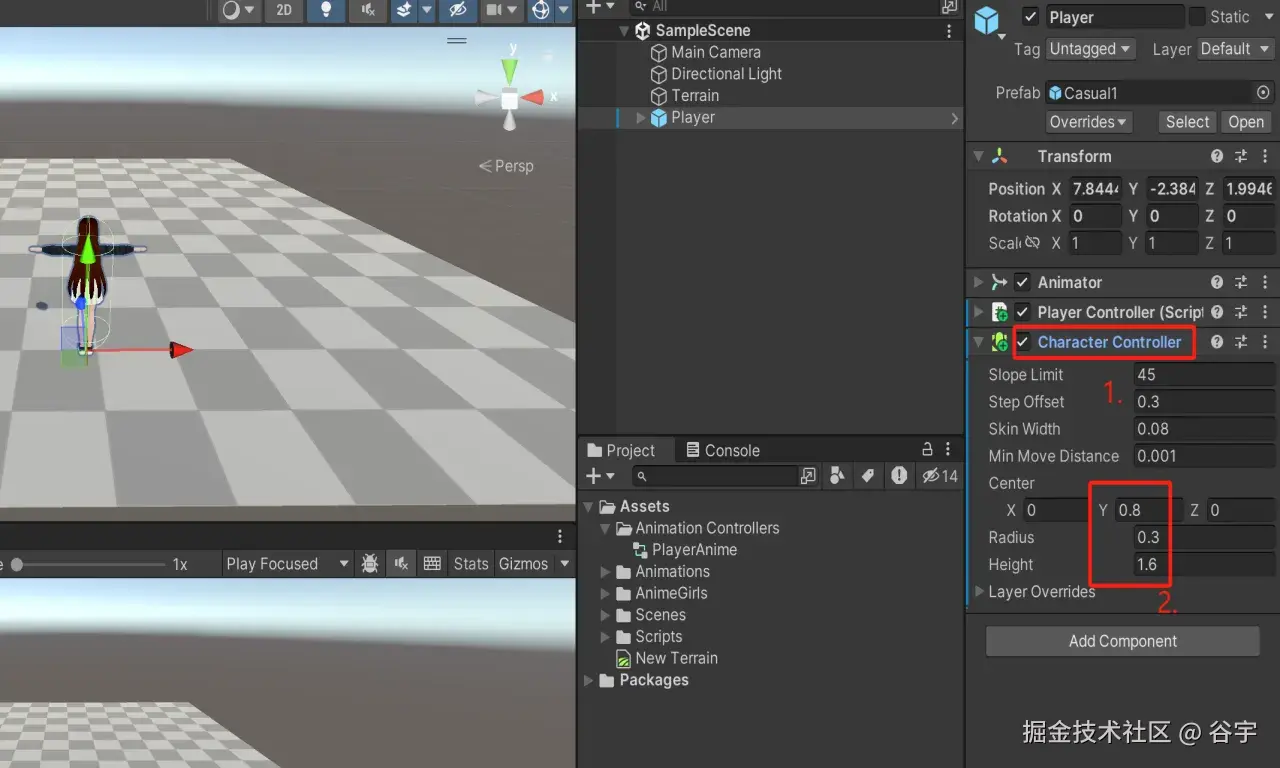Click the Add Component button

click(1122, 642)
